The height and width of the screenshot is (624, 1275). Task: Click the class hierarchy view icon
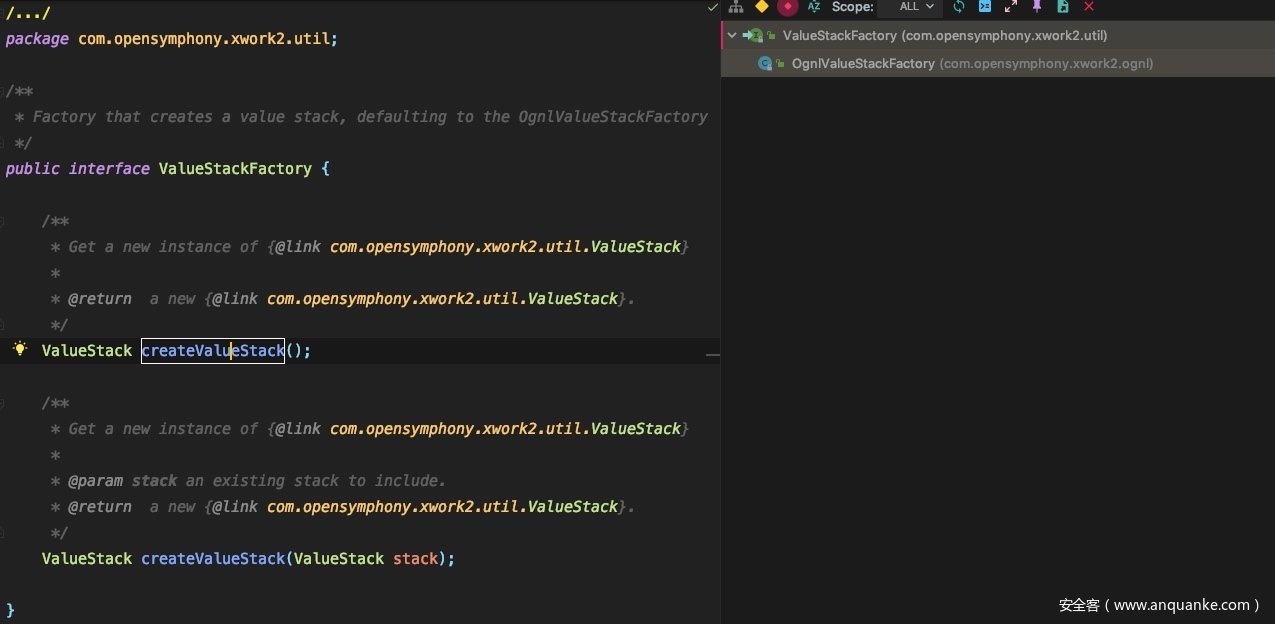click(x=736, y=7)
